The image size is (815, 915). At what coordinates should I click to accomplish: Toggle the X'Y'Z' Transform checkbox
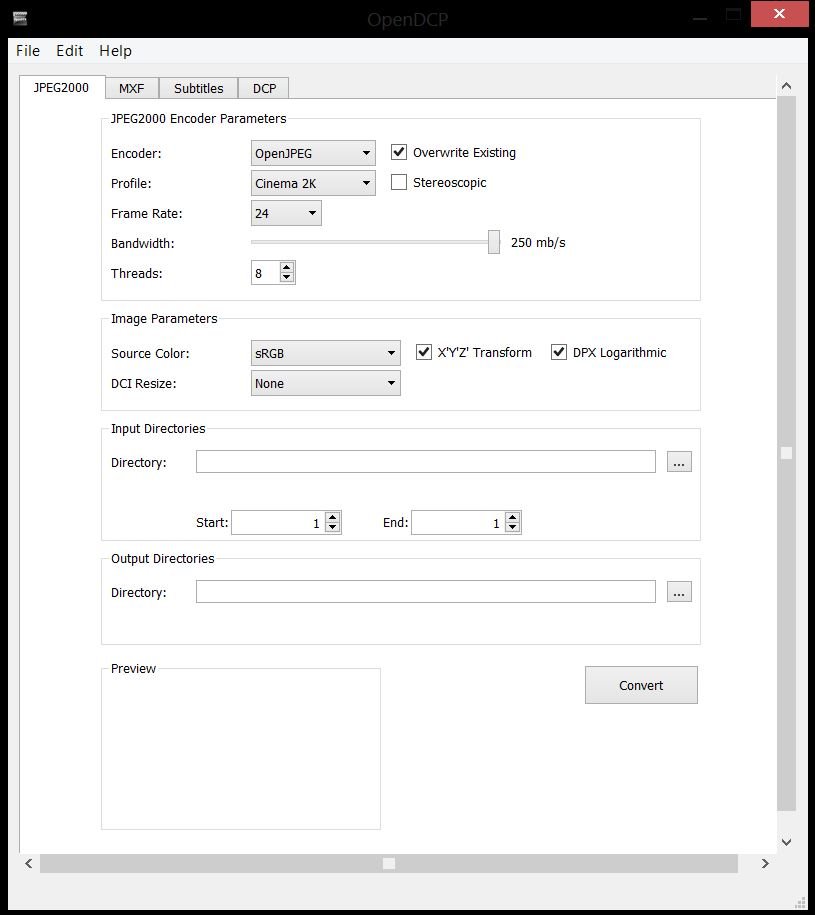tap(424, 352)
